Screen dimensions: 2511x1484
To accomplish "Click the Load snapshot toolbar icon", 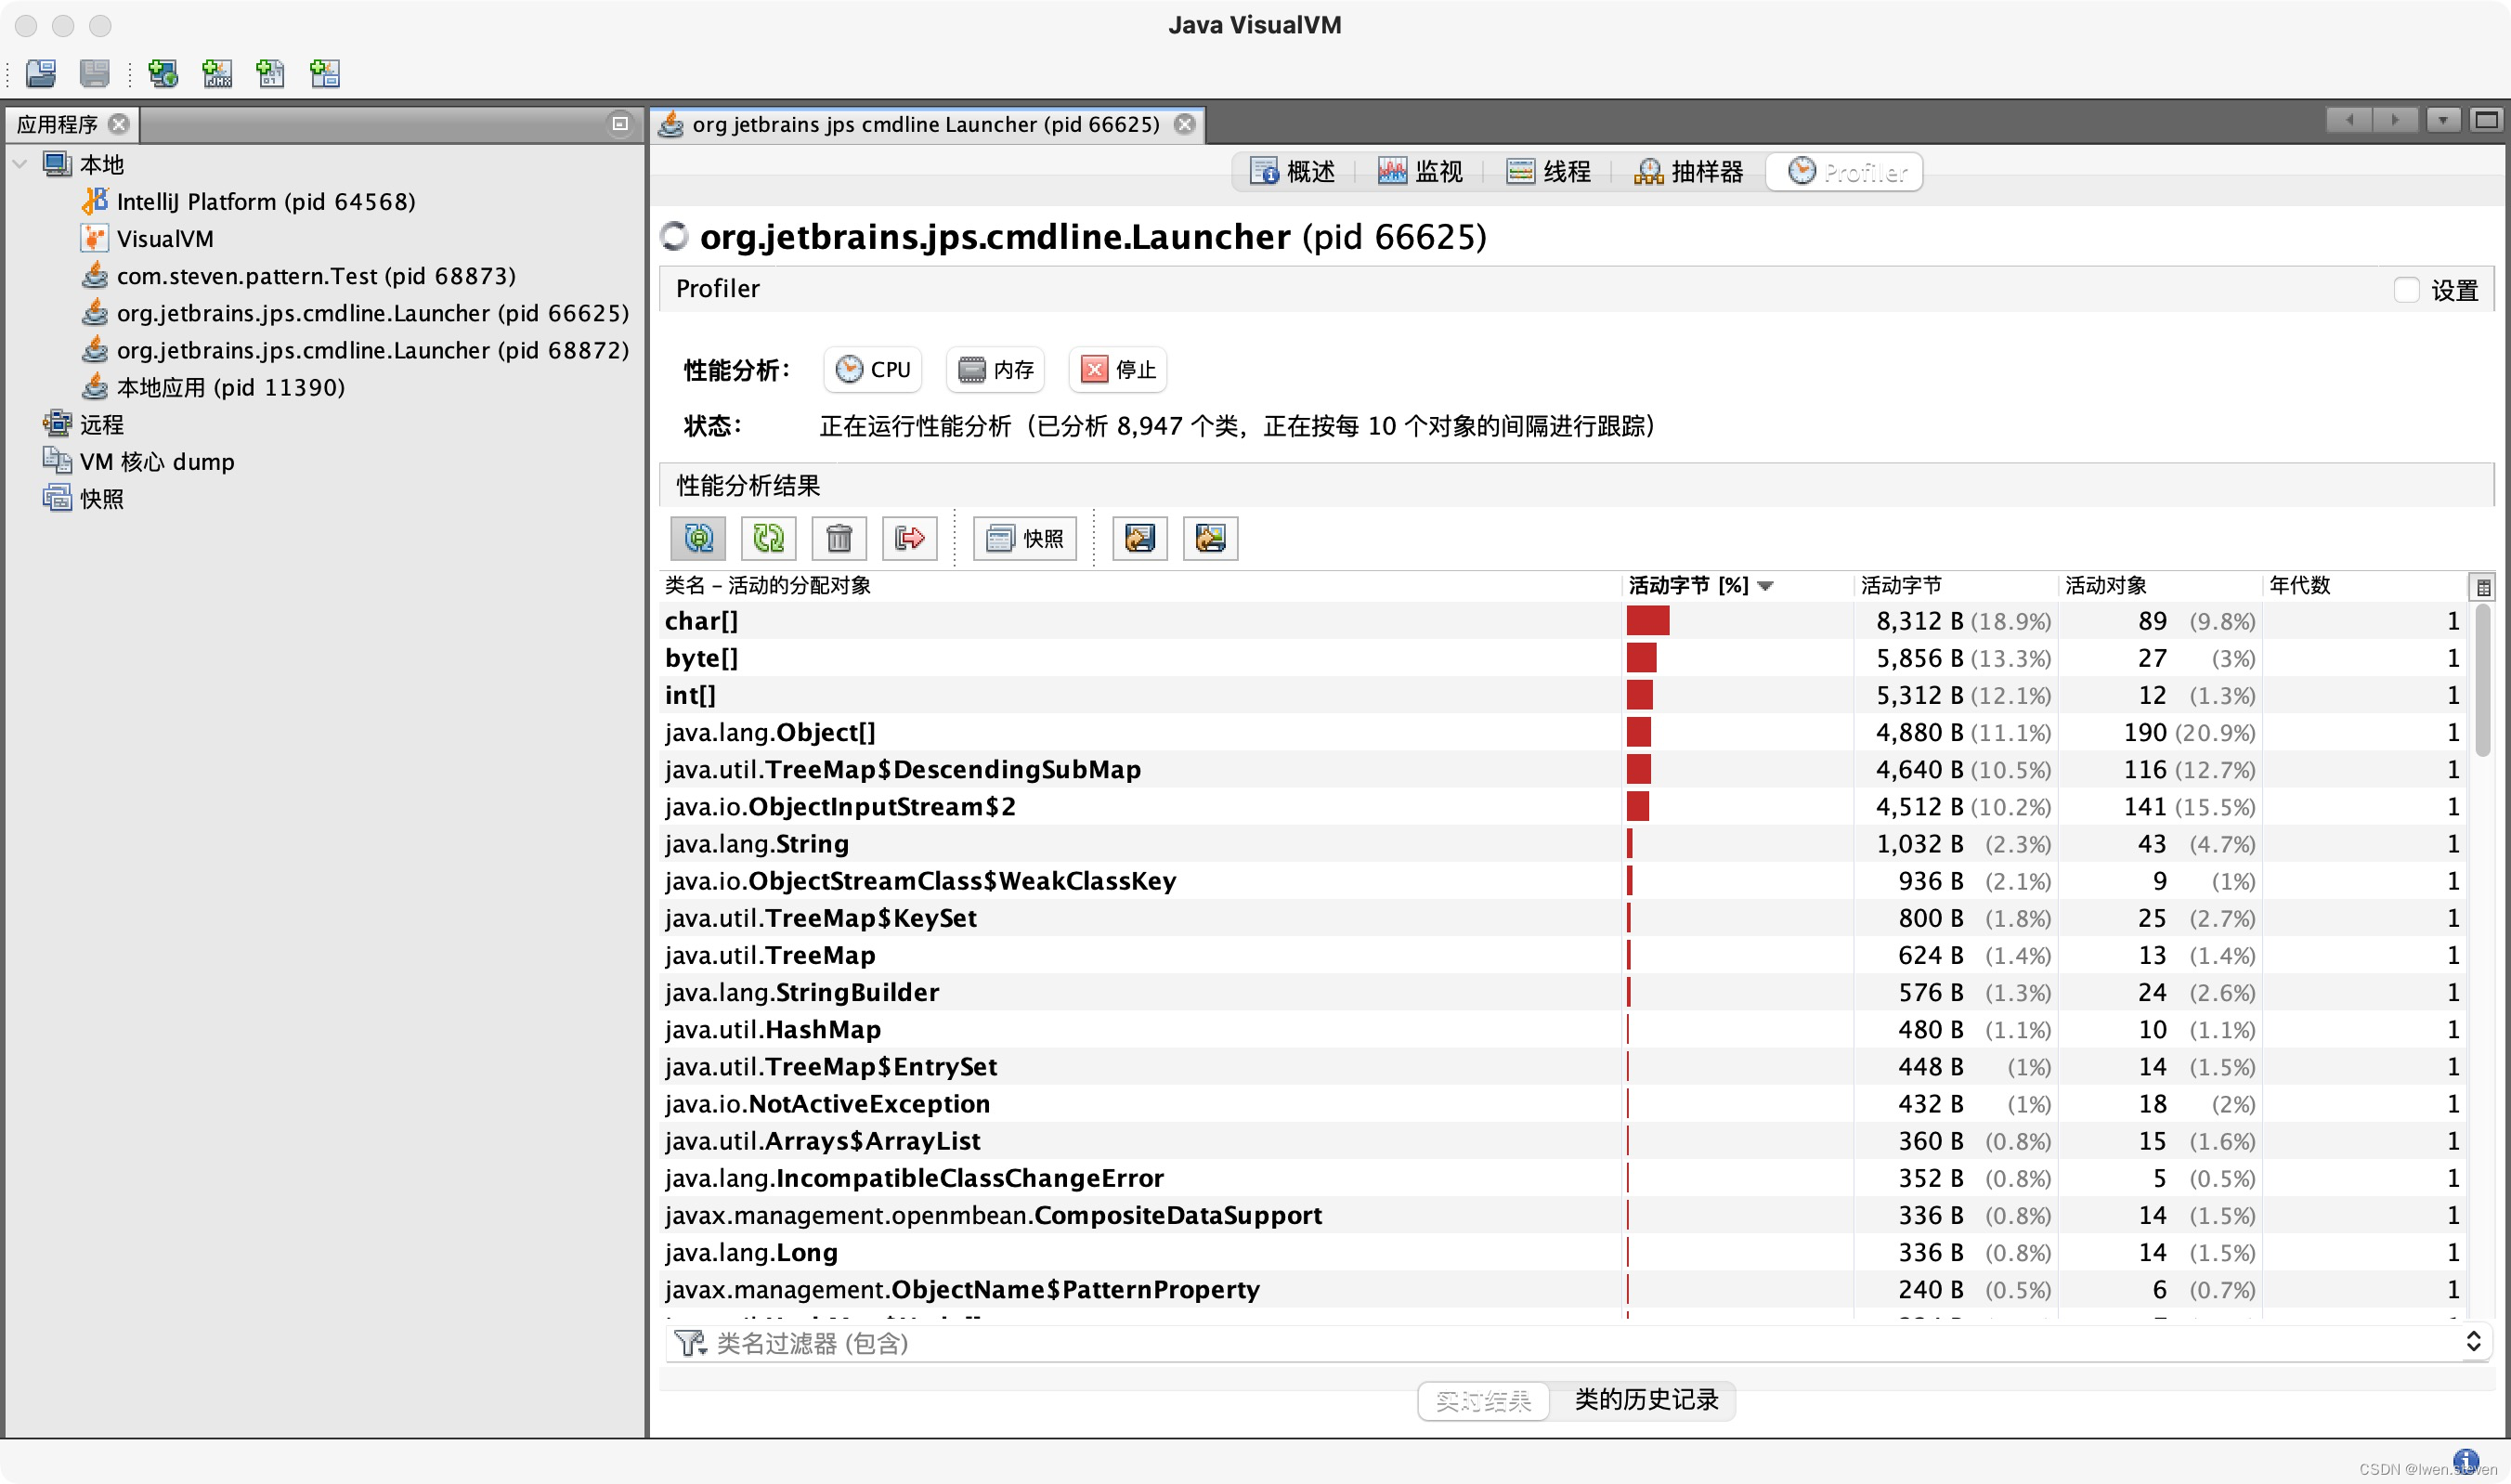I will (41, 73).
